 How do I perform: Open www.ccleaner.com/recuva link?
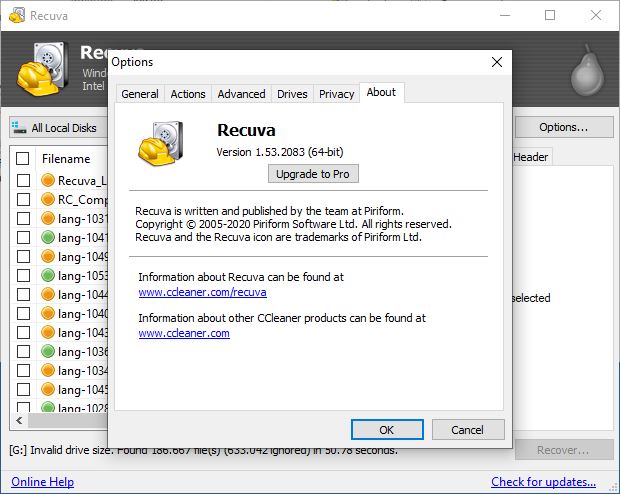(202, 292)
